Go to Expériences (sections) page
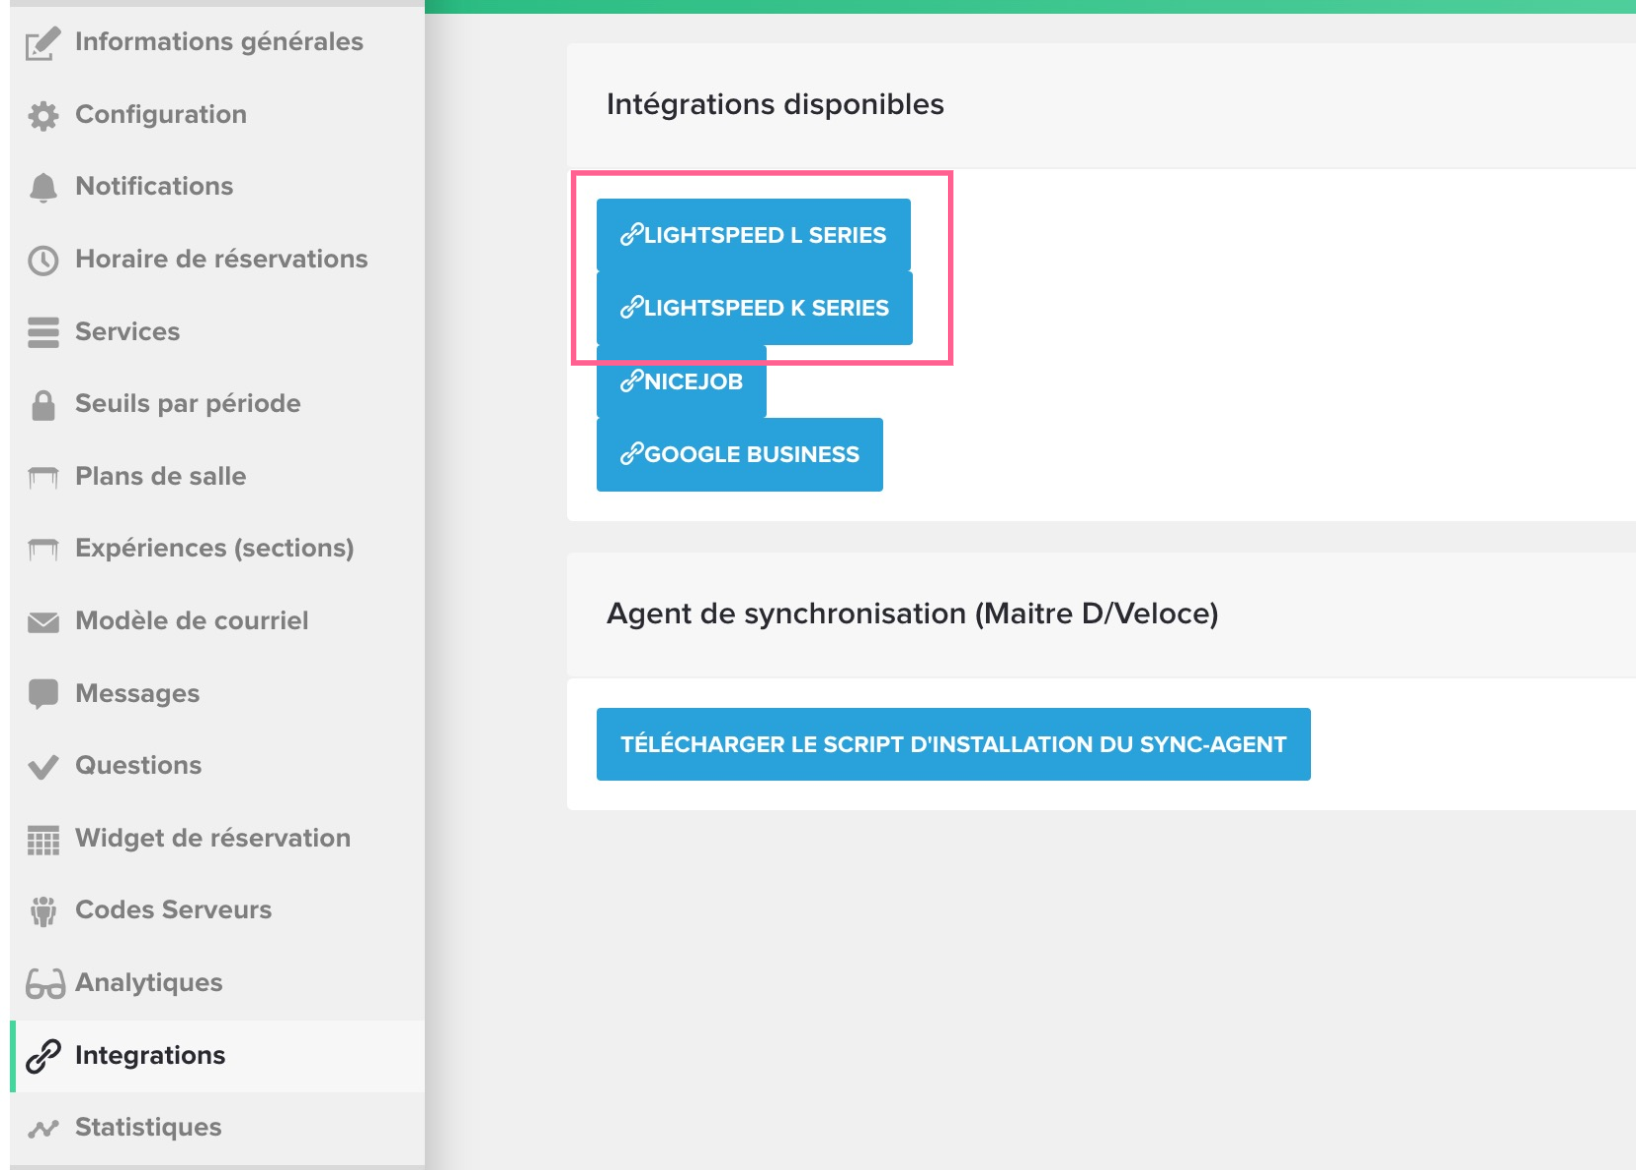The image size is (1636, 1170). coord(214,548)
